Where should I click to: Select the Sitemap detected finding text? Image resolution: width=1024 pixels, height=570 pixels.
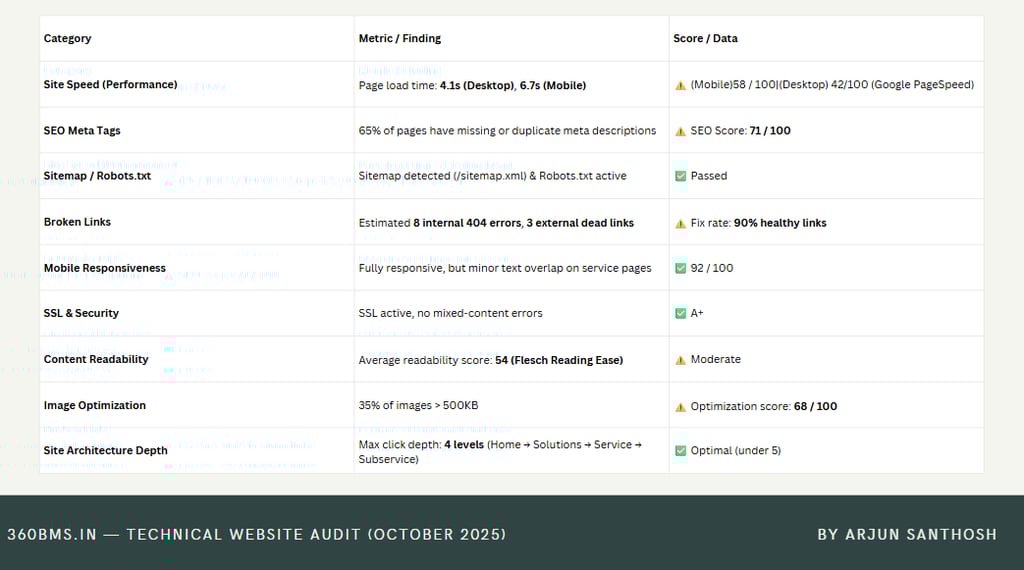pyautogui.click(x=492, y=176)
